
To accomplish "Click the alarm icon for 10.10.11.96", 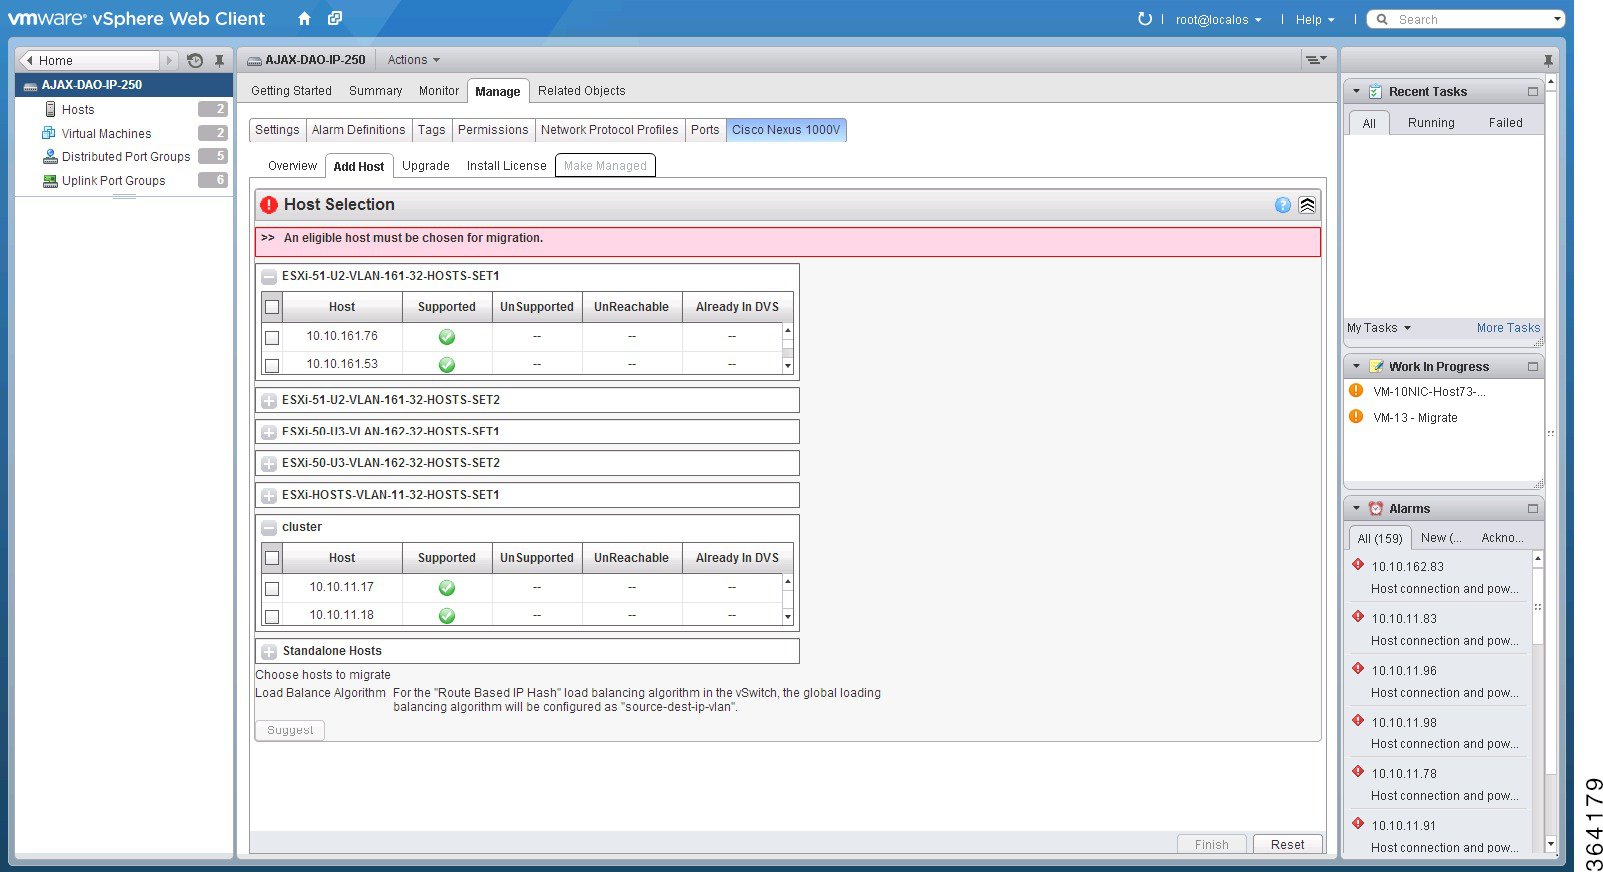I will [x=1358, y=669].
